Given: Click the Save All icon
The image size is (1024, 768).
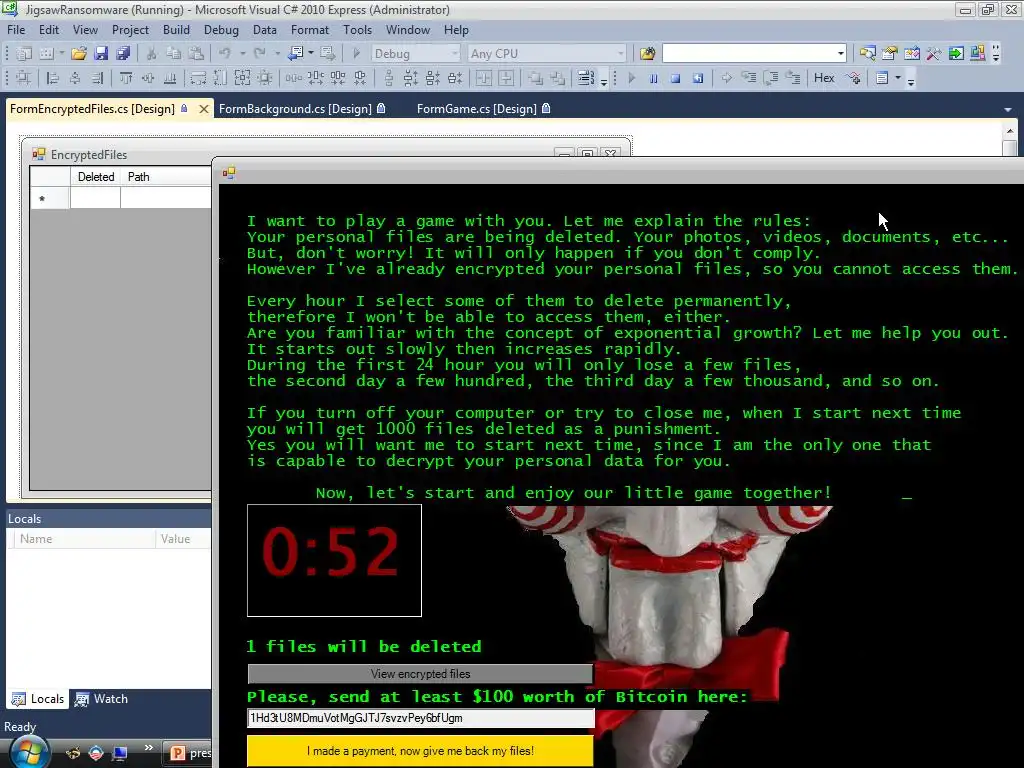Looking at the screenshot, I should (122, 54).
